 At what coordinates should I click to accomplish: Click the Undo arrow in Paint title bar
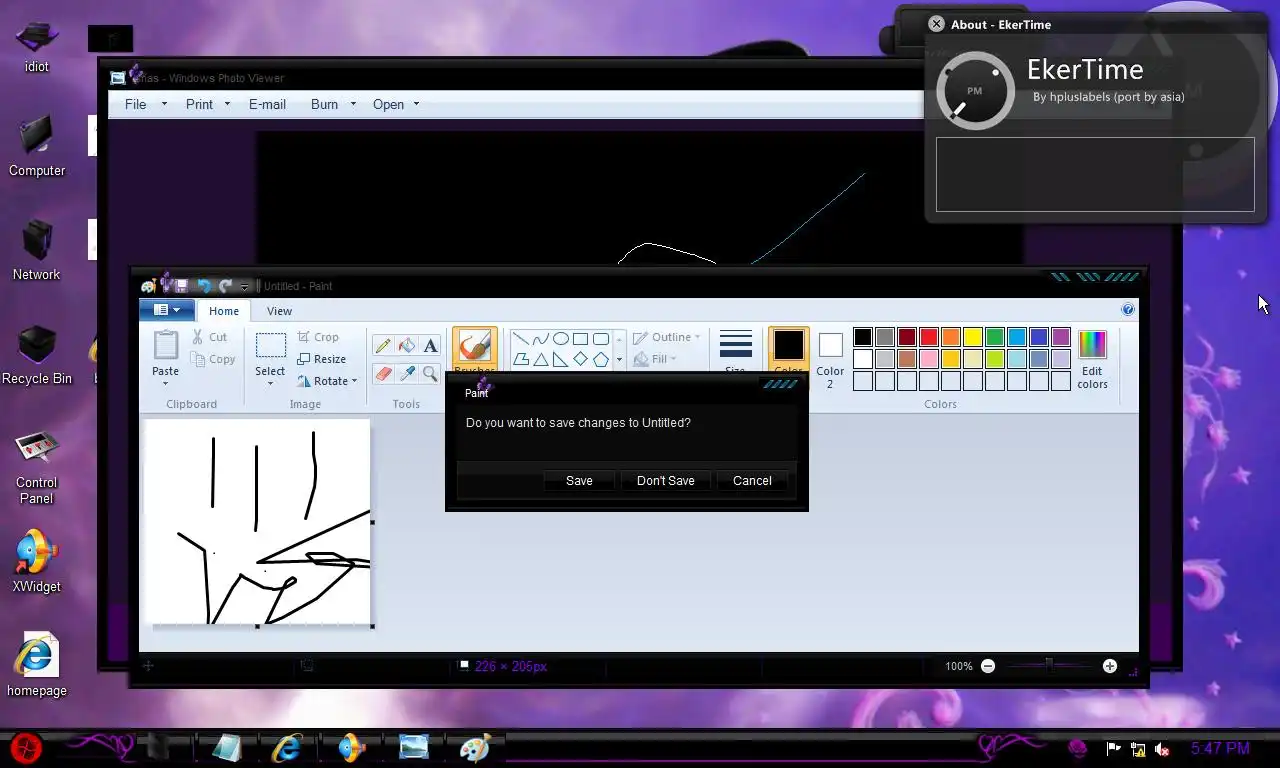point(205,286)
